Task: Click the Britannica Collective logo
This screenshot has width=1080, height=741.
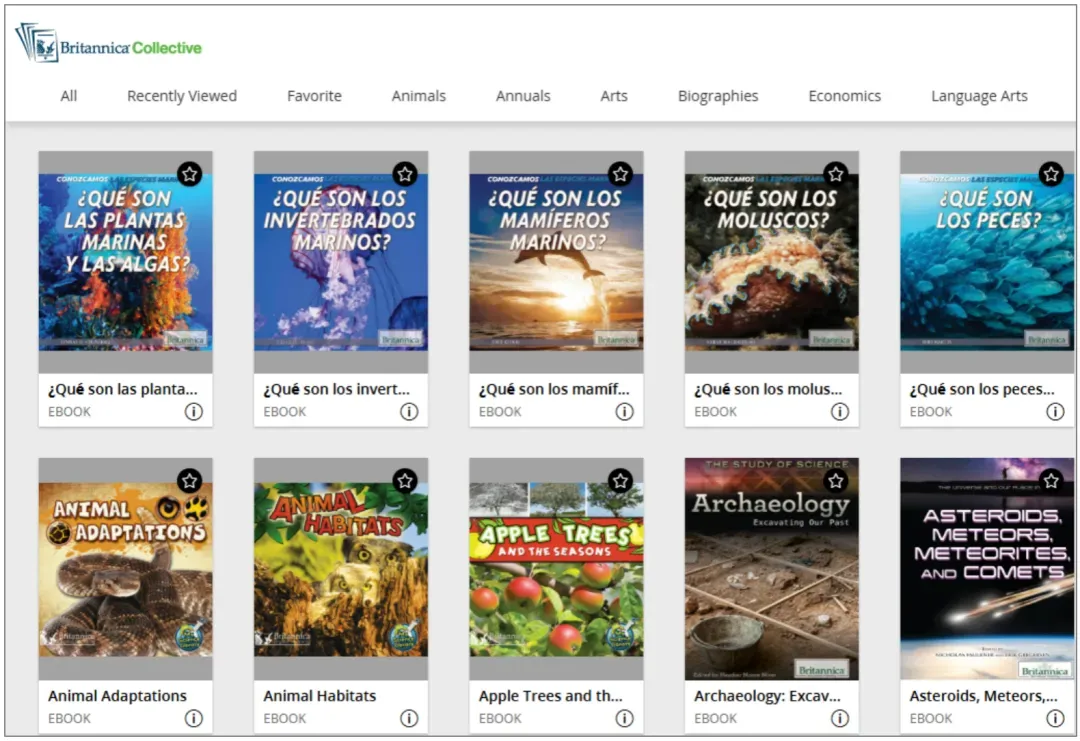Action: (109, 43)
